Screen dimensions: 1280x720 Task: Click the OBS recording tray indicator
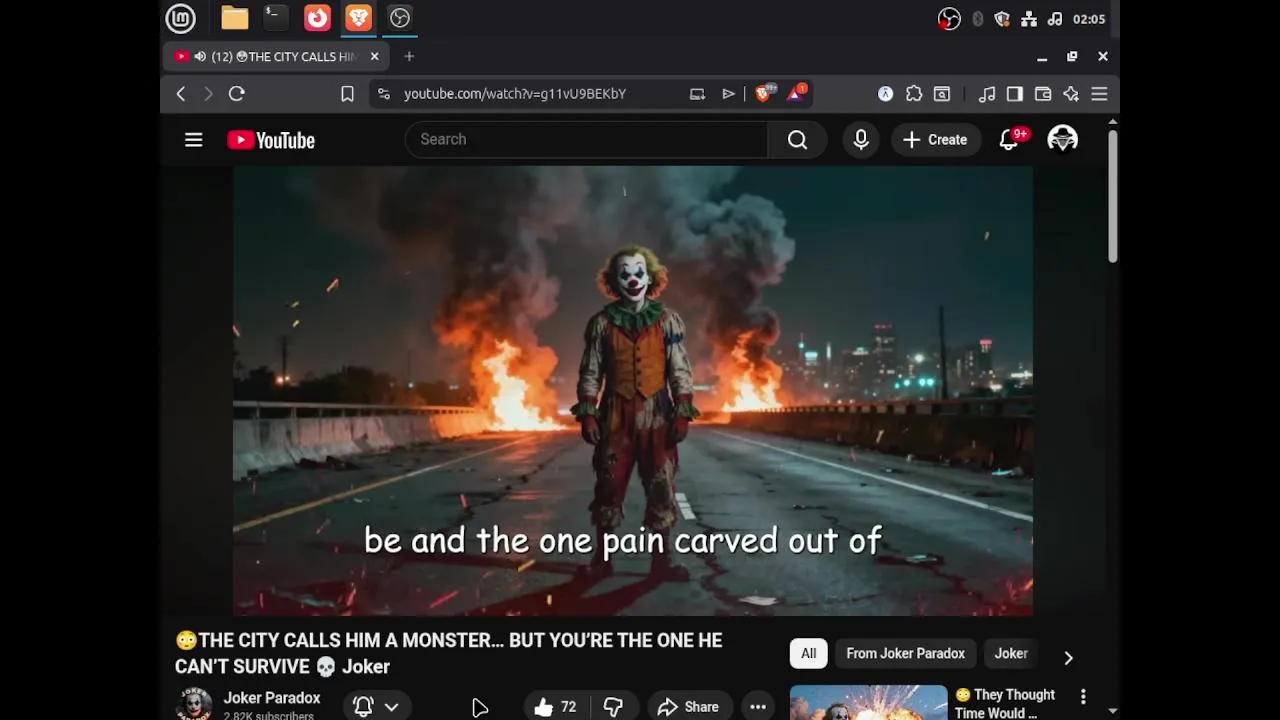[949, 19]
